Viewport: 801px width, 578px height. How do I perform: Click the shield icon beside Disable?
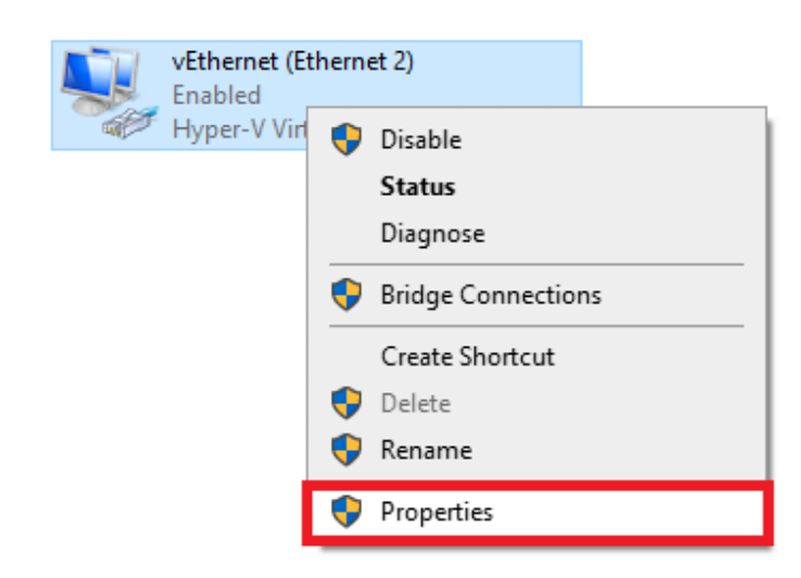346,139
